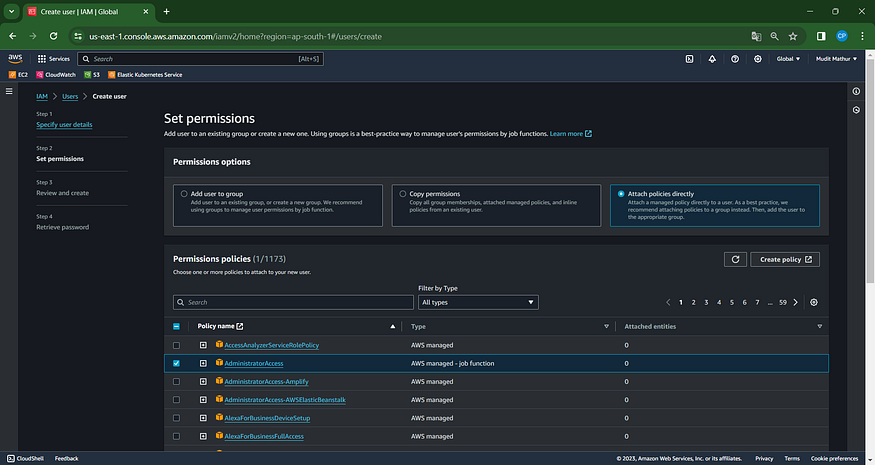Toggle the side navigation hamburger menu
The height and width of the screenshot is (465, 875).
9,91
